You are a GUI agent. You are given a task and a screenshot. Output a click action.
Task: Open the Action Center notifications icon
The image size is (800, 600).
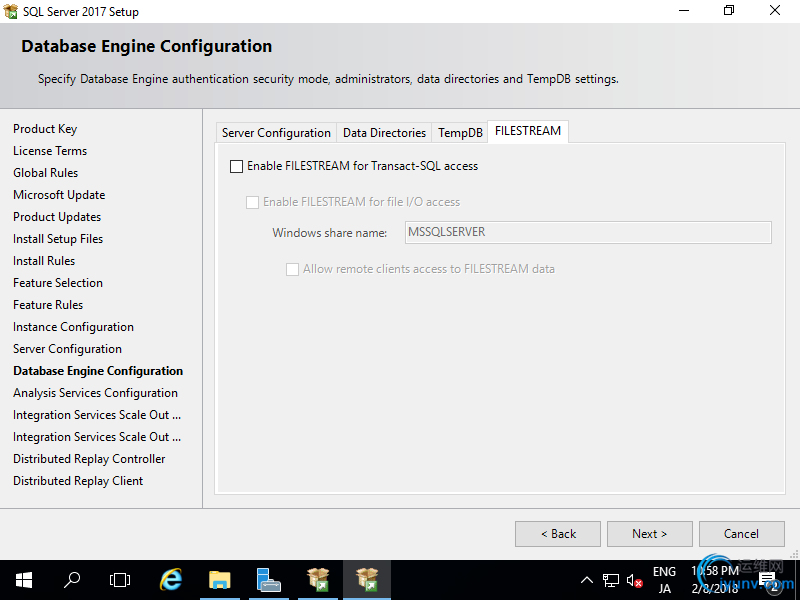click(770, 581)
